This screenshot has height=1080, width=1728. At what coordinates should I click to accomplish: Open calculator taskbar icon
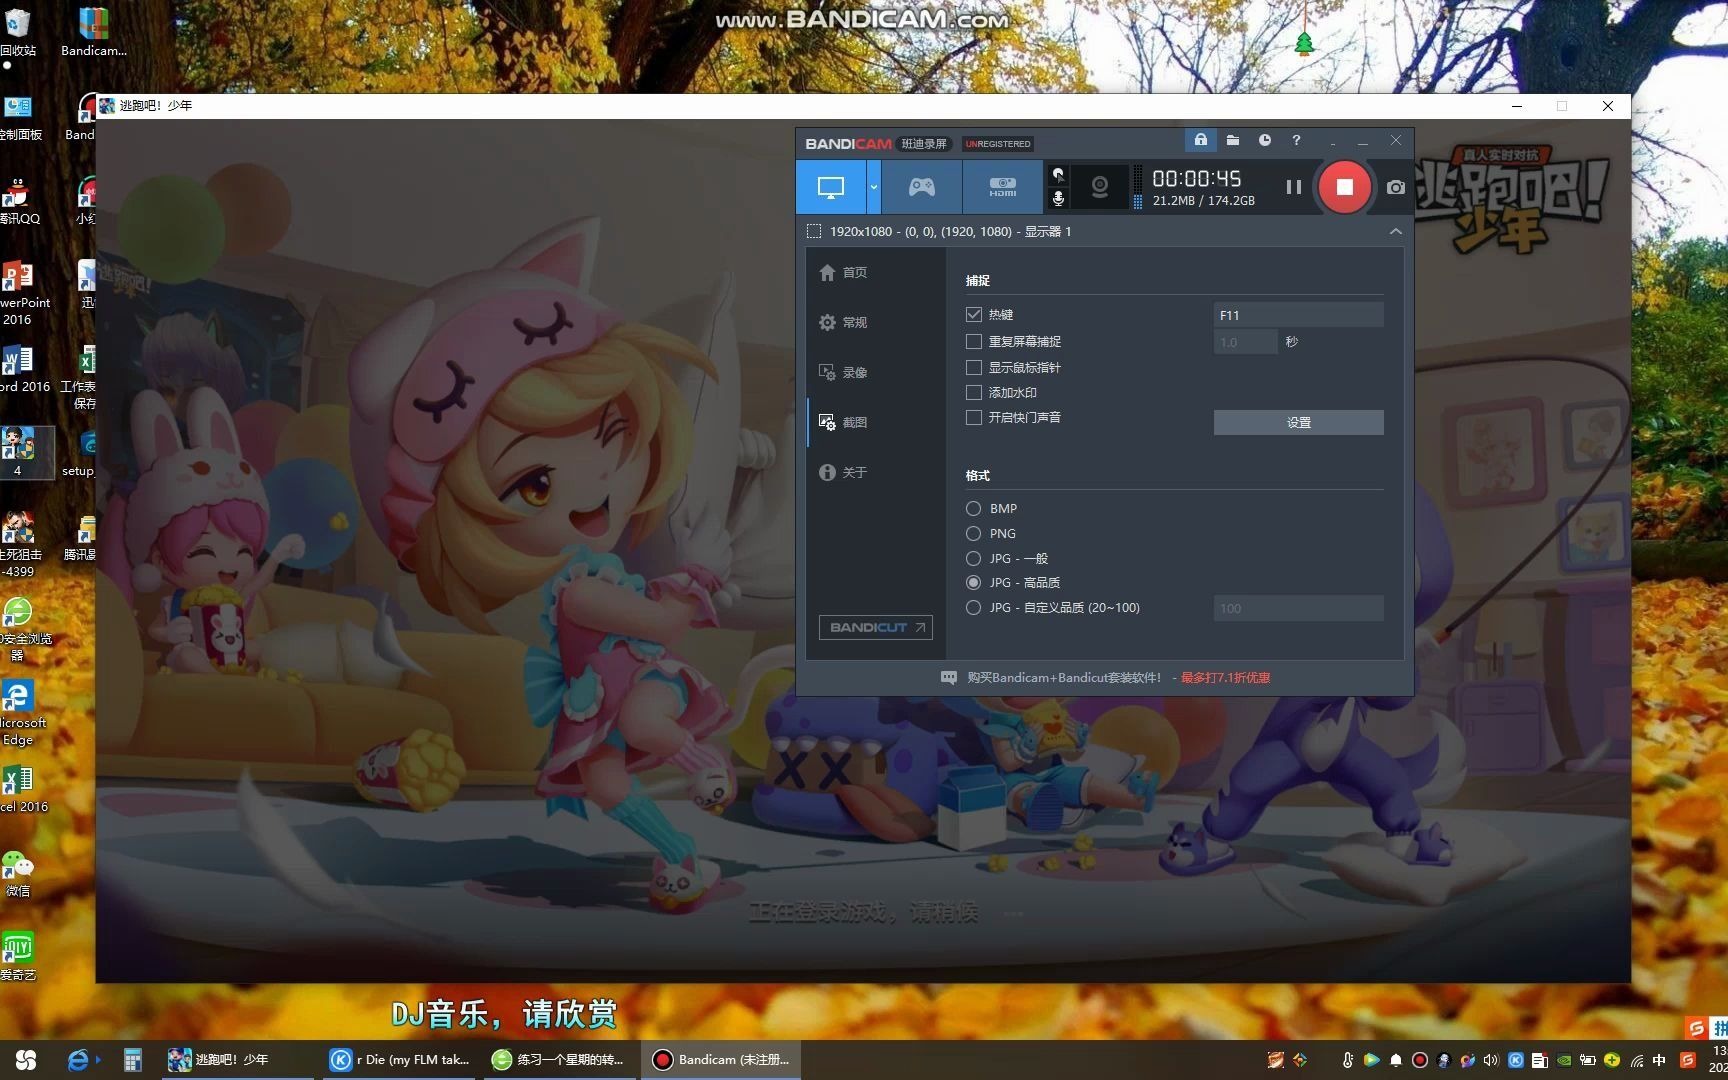click(132, 1060)
